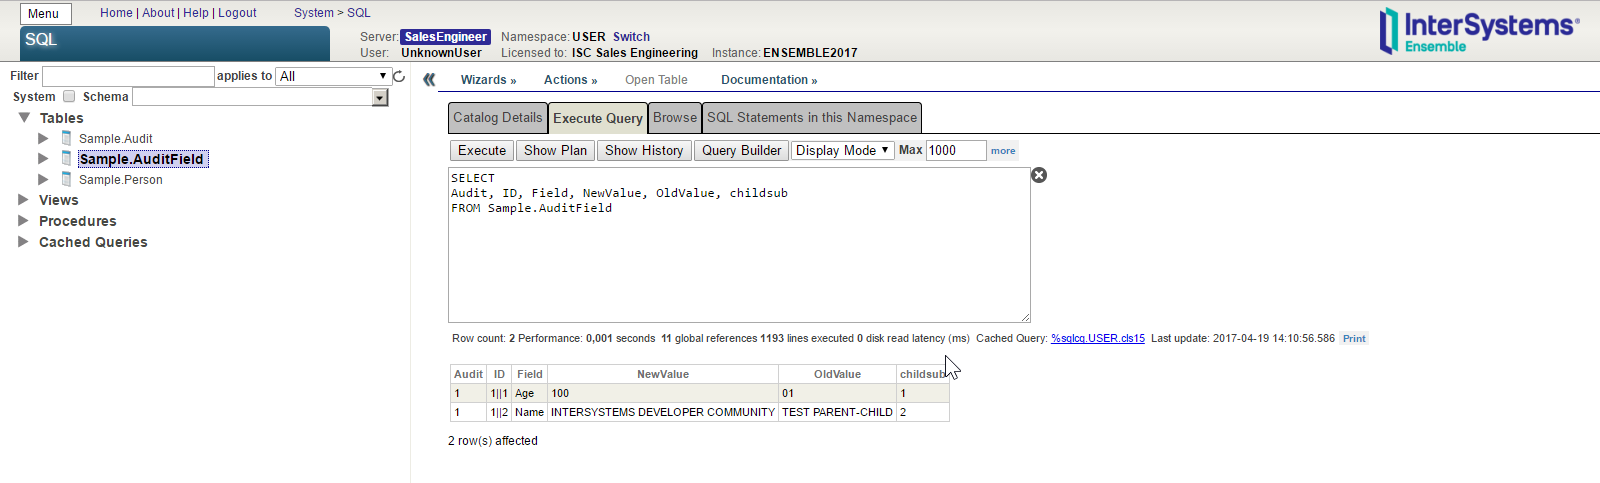Screen dimensions: 1600x483
Task: Expand the Sample.Audit tree node
Action: pos(43,138)
